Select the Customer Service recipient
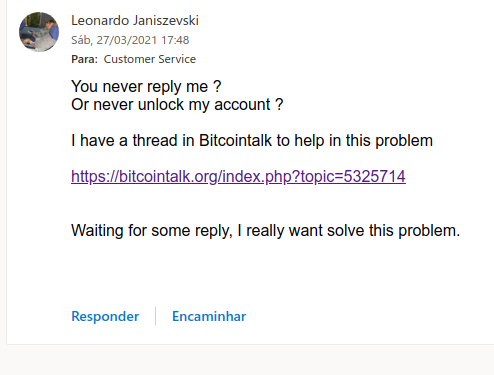 pos(150,59)
